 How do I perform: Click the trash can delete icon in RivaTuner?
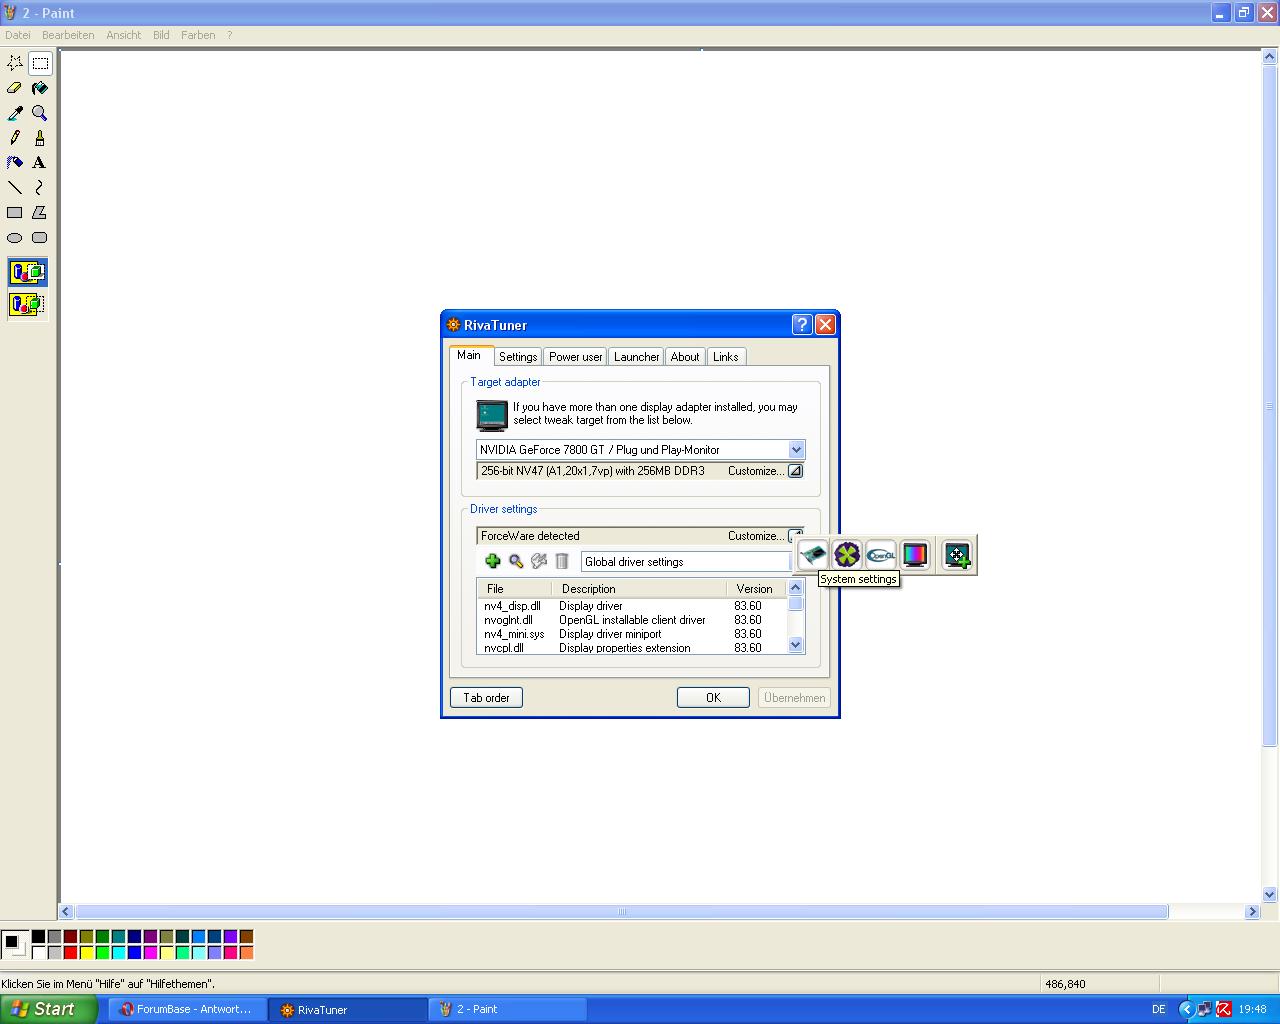tap(562, 562)
